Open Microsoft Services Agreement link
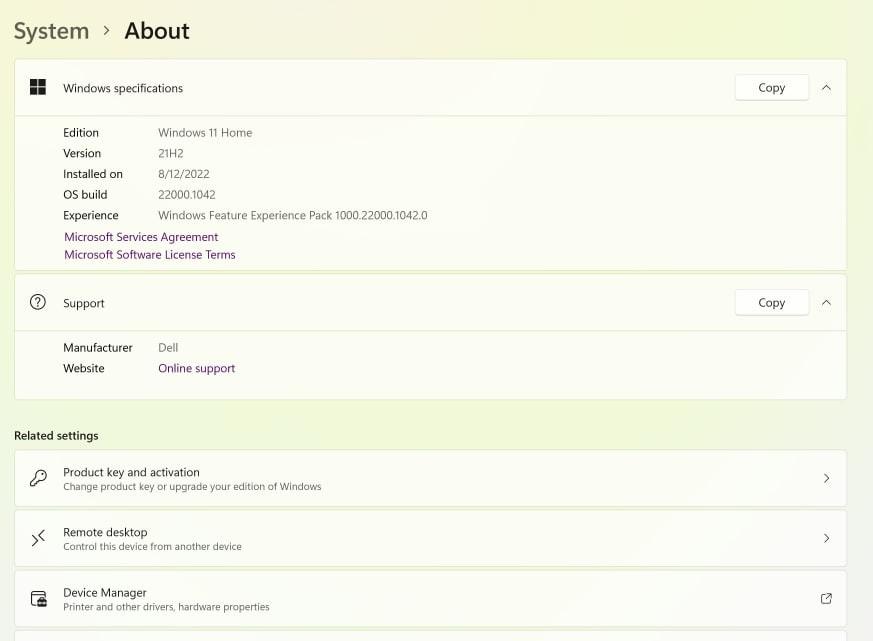The width and height of the screenshot is (873, 641). tap(141, 237)
